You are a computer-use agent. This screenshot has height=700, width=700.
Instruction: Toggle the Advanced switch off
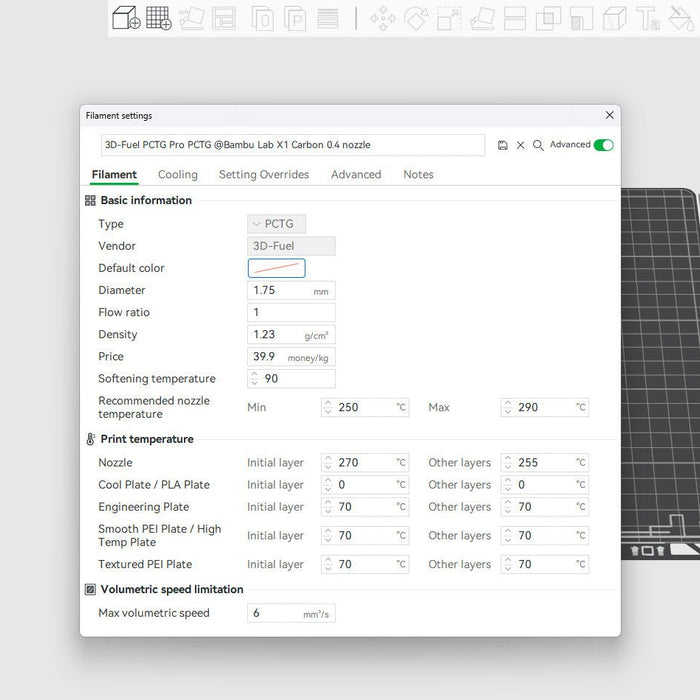pyautogui.click(x=604, y=145)
